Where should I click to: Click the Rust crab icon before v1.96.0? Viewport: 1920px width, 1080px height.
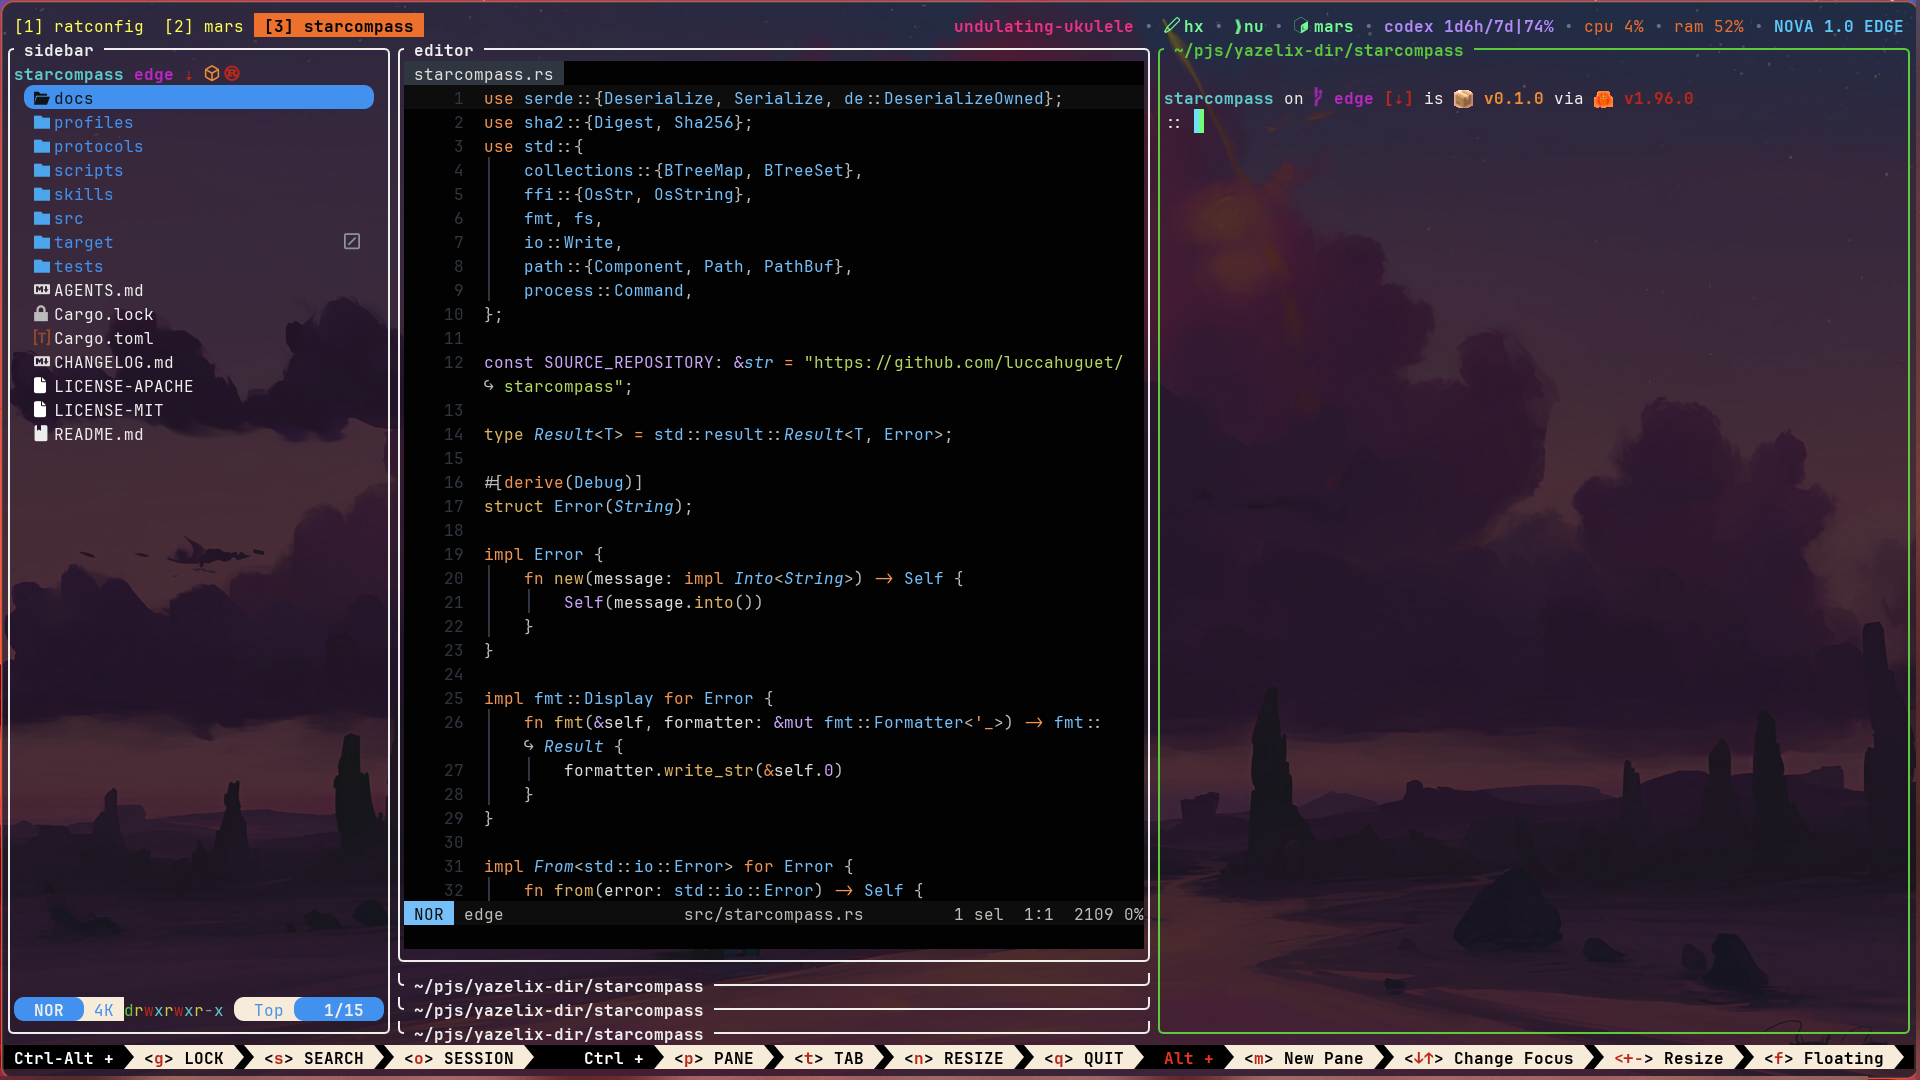[1603, 98]
